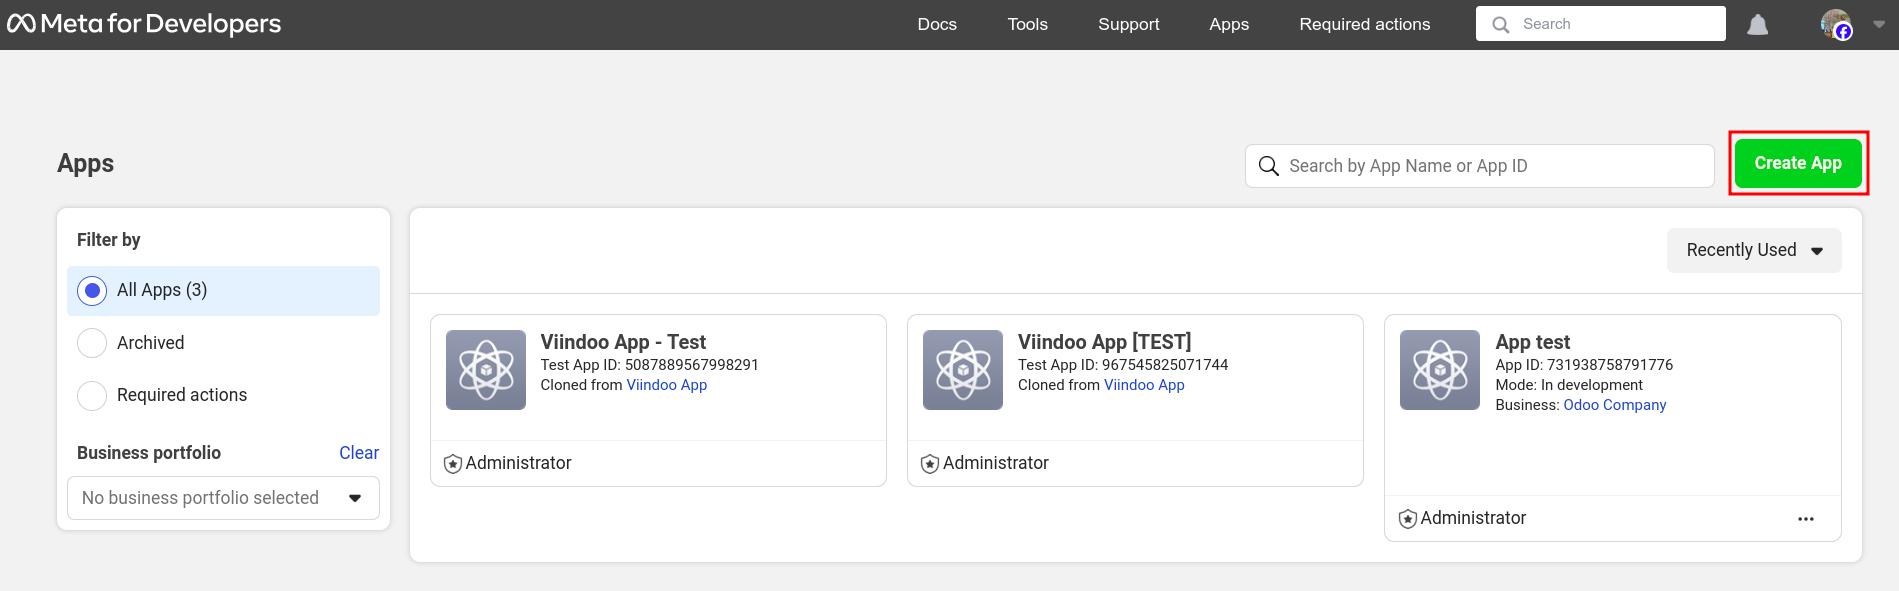Open the Viindoo App [TEST] app icon
The width and height of the screenshot is (1899, 591).
963,370
